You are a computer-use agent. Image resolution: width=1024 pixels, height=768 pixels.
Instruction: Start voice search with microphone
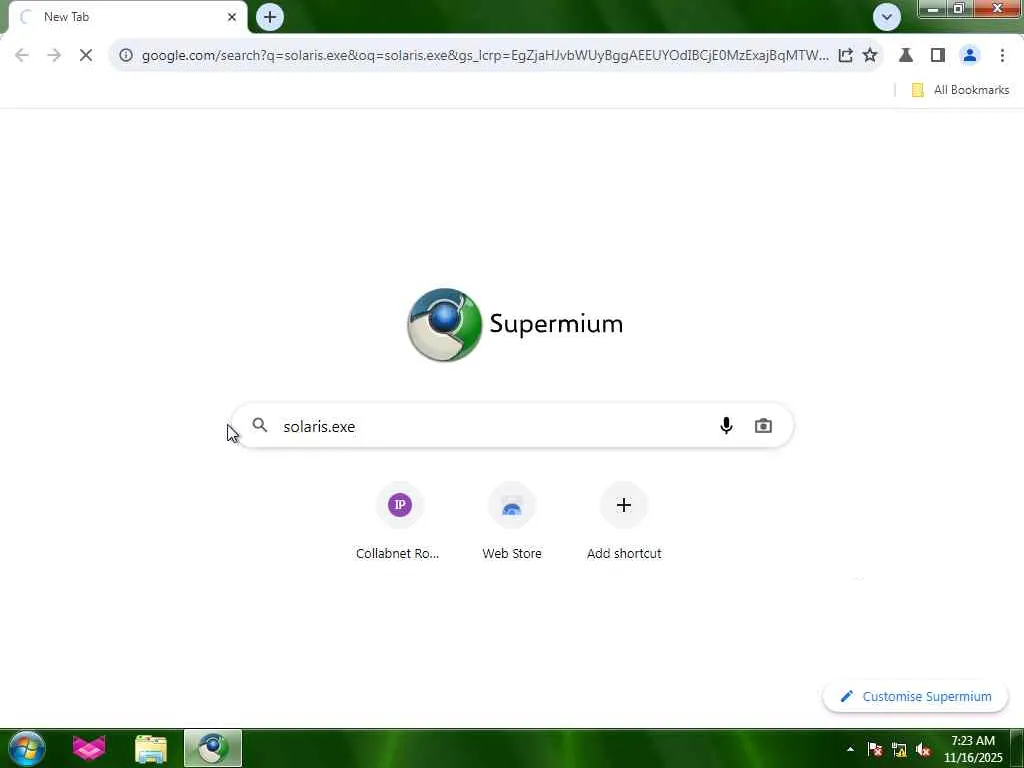726,426
